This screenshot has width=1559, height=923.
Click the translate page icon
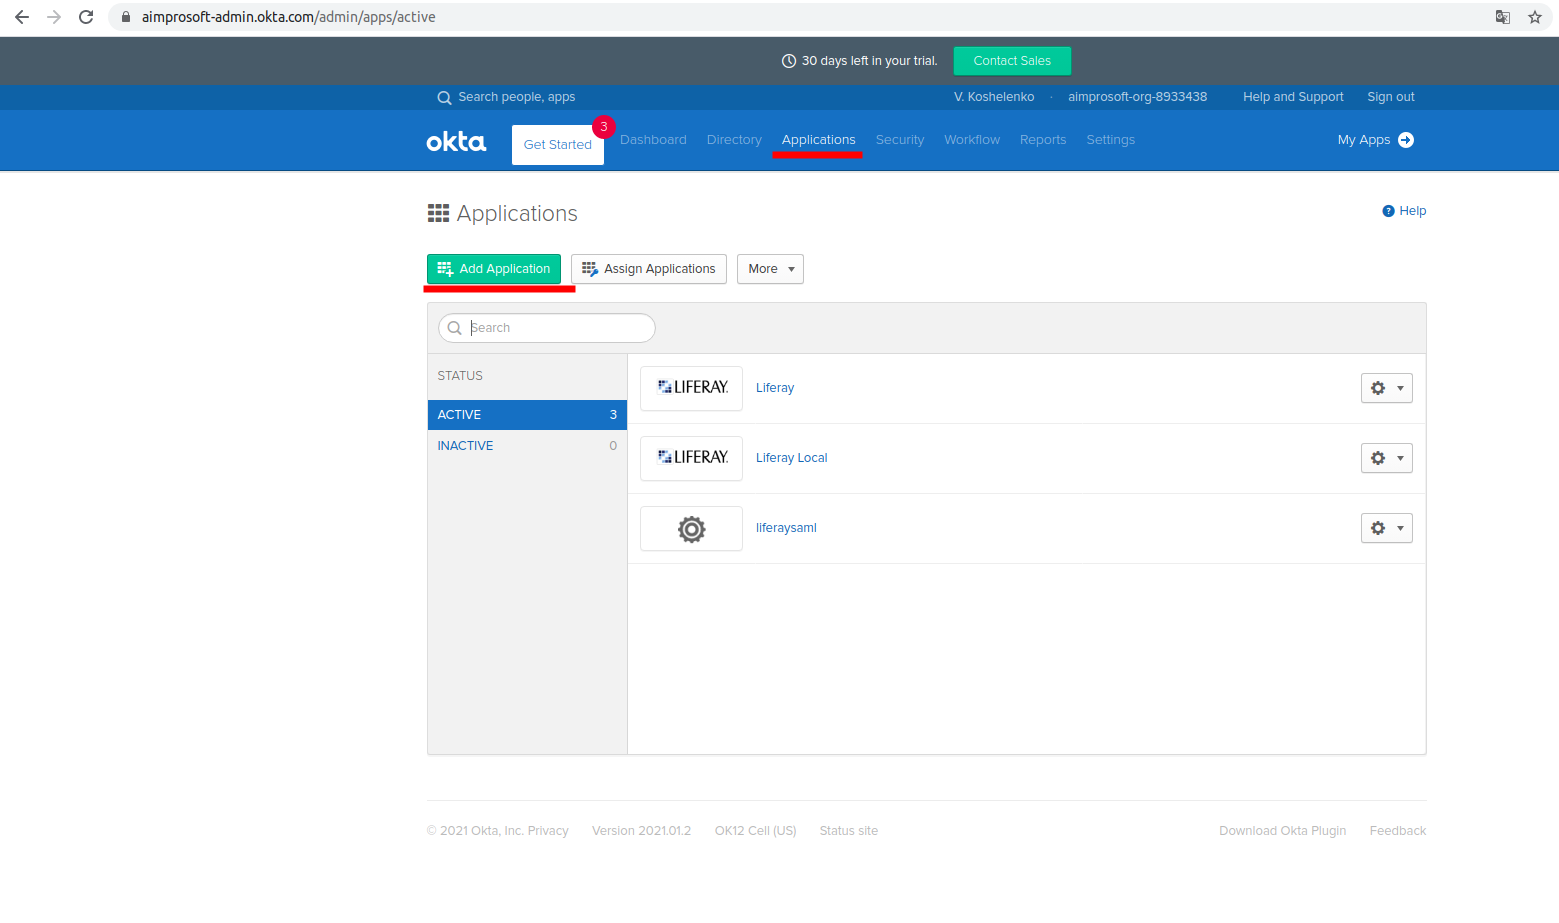pos(1503,17)
